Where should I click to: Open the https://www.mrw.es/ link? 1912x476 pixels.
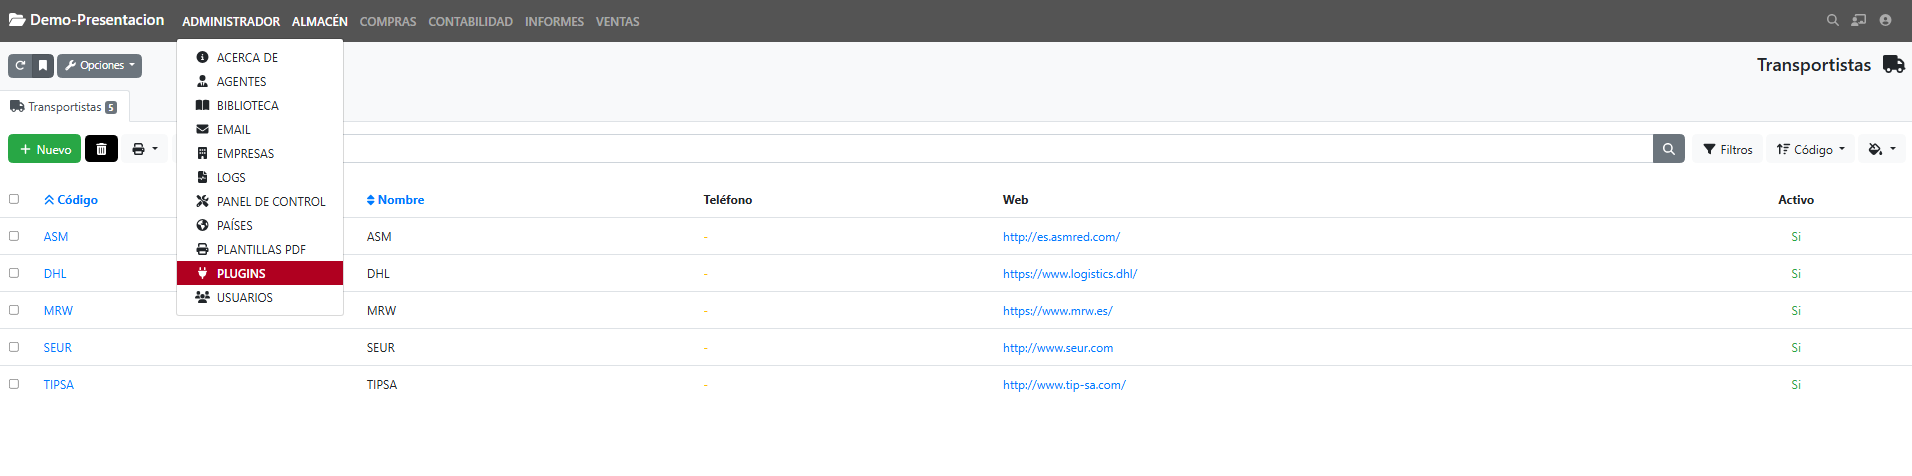1057,311
